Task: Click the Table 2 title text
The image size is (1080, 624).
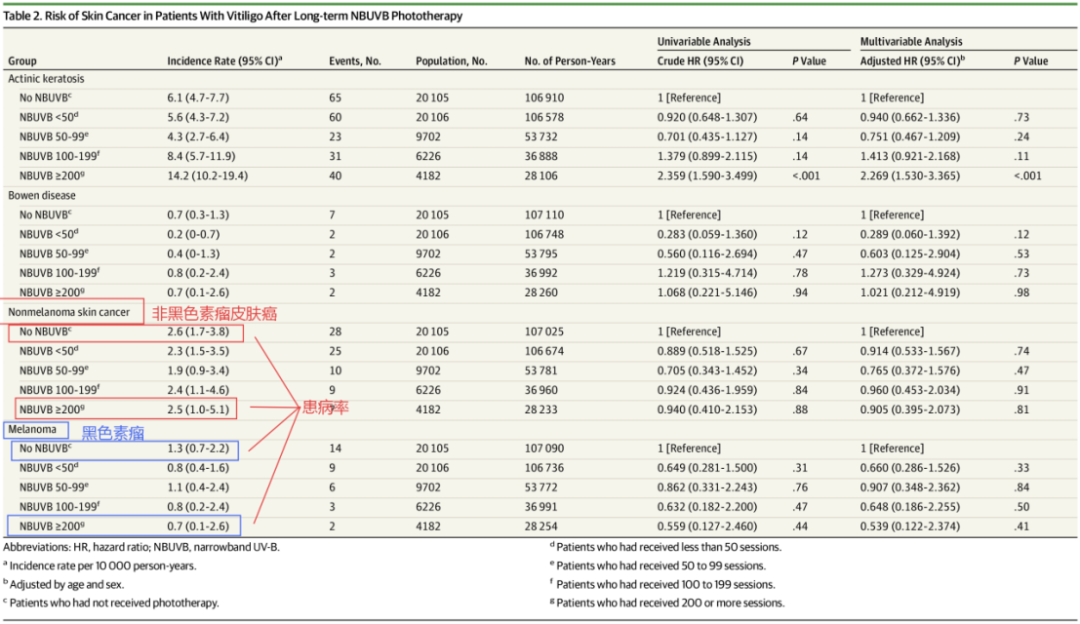Action: (x=234, y=17)
